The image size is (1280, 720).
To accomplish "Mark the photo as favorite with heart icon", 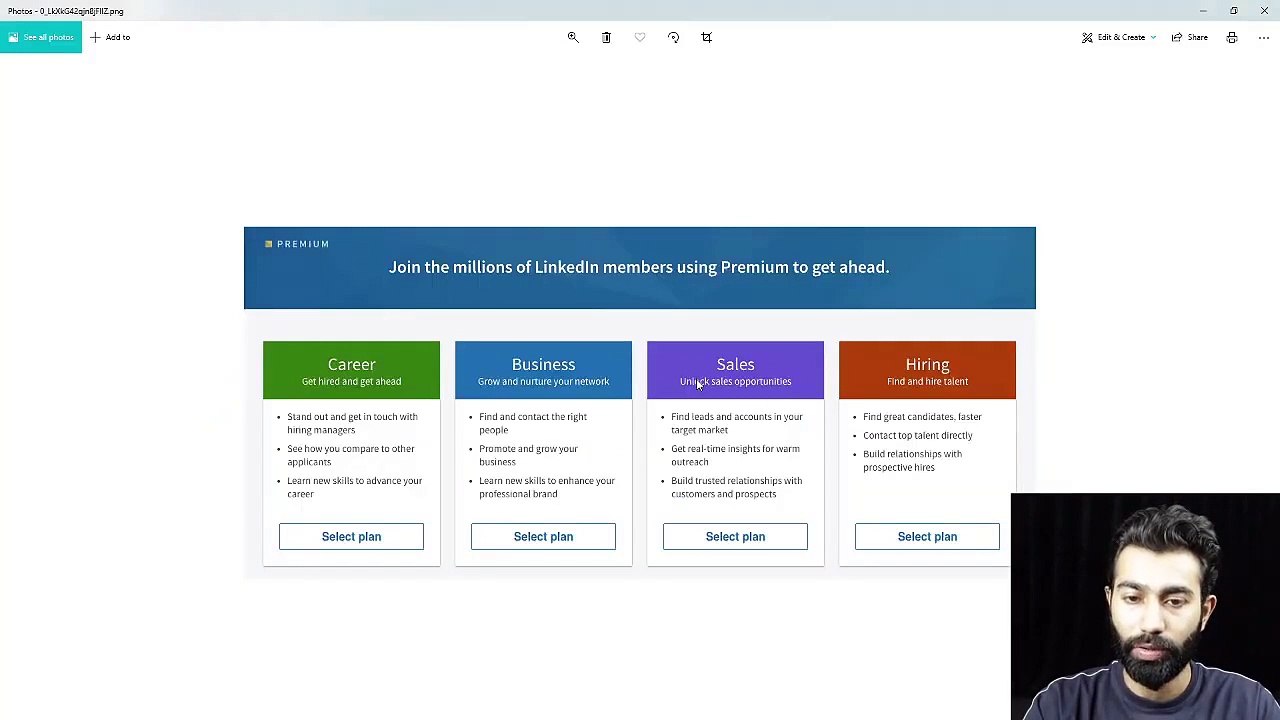I will point(640,37).
